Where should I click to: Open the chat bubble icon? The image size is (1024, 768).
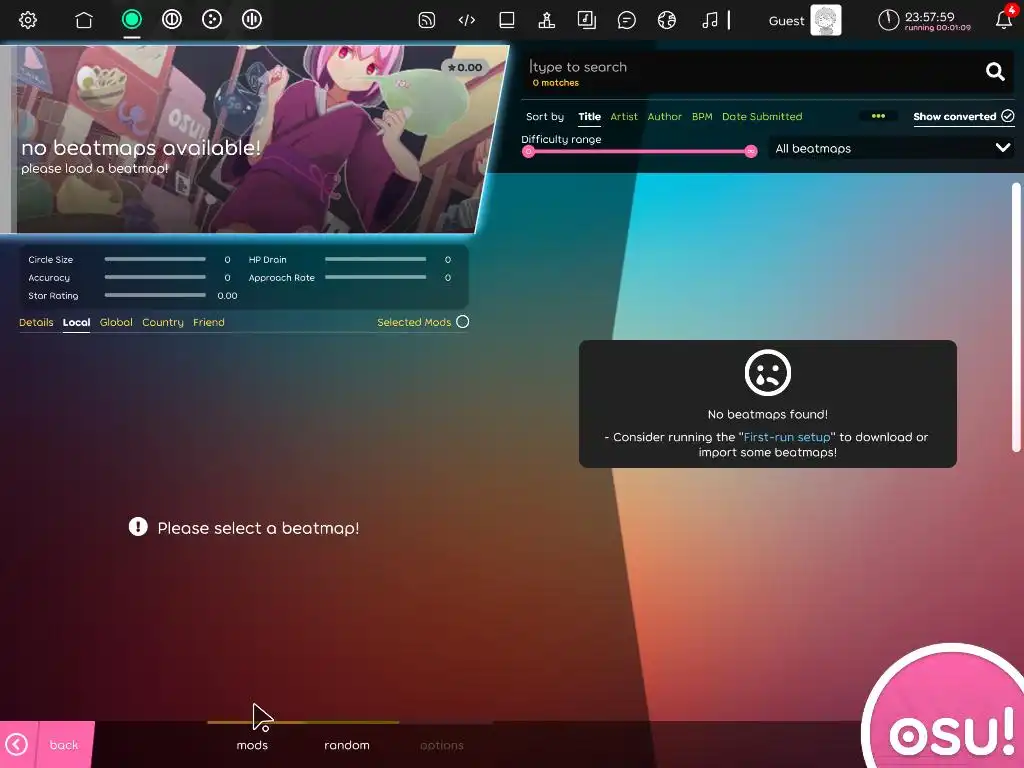[x=626, y=20]
